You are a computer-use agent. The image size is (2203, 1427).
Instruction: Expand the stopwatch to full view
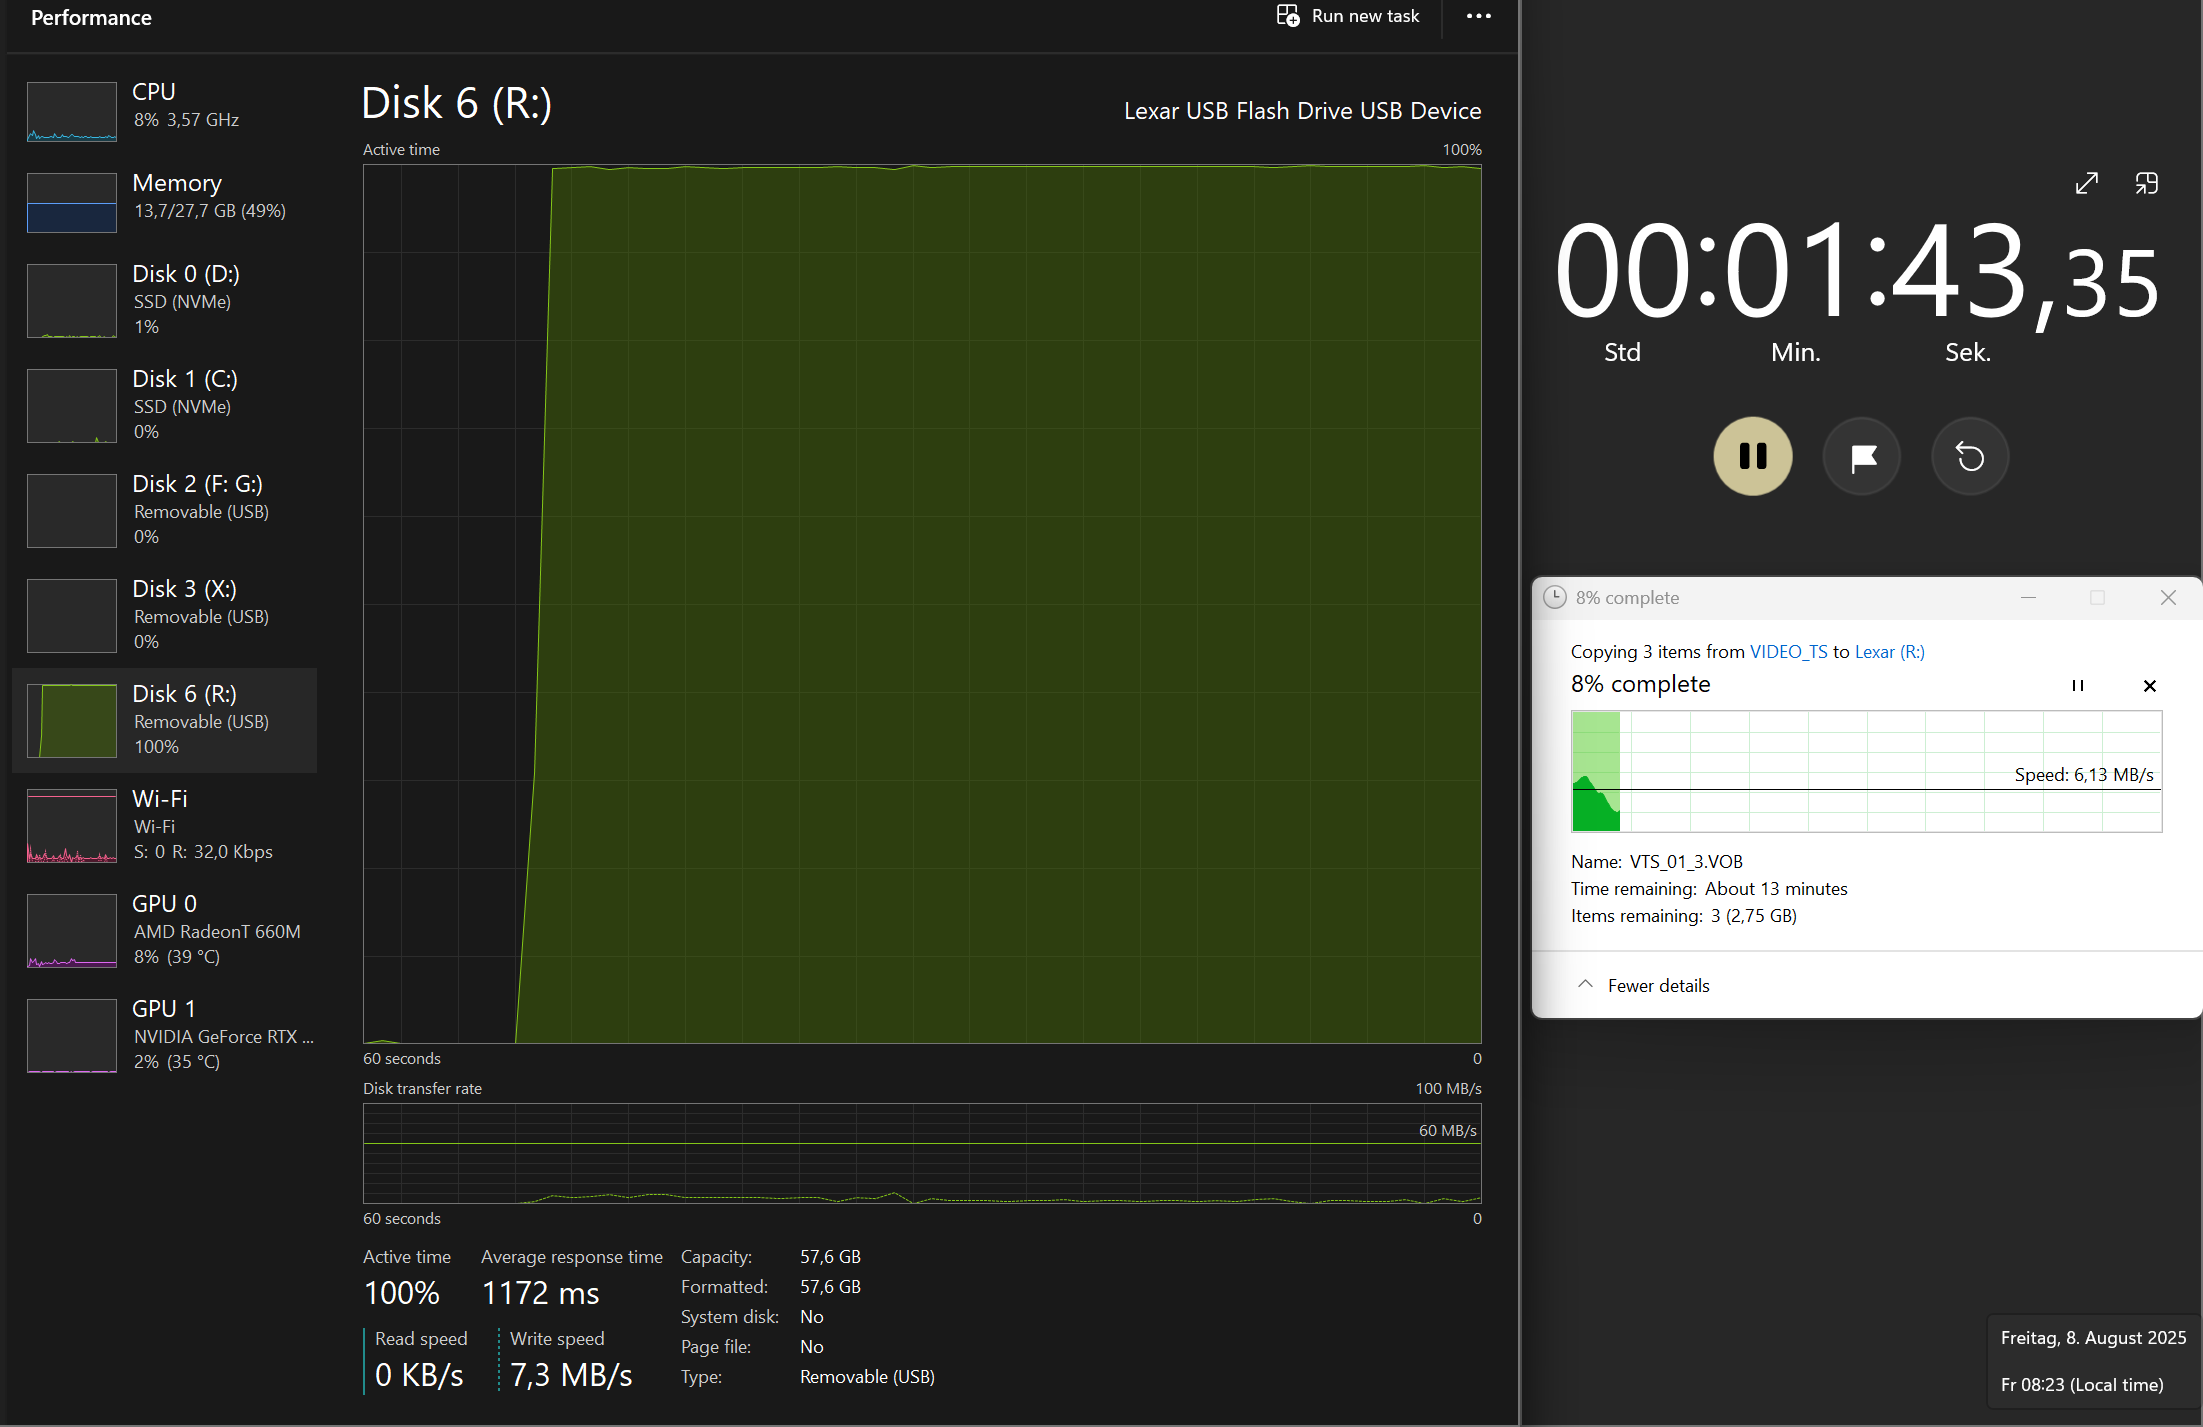[2086, 183]
